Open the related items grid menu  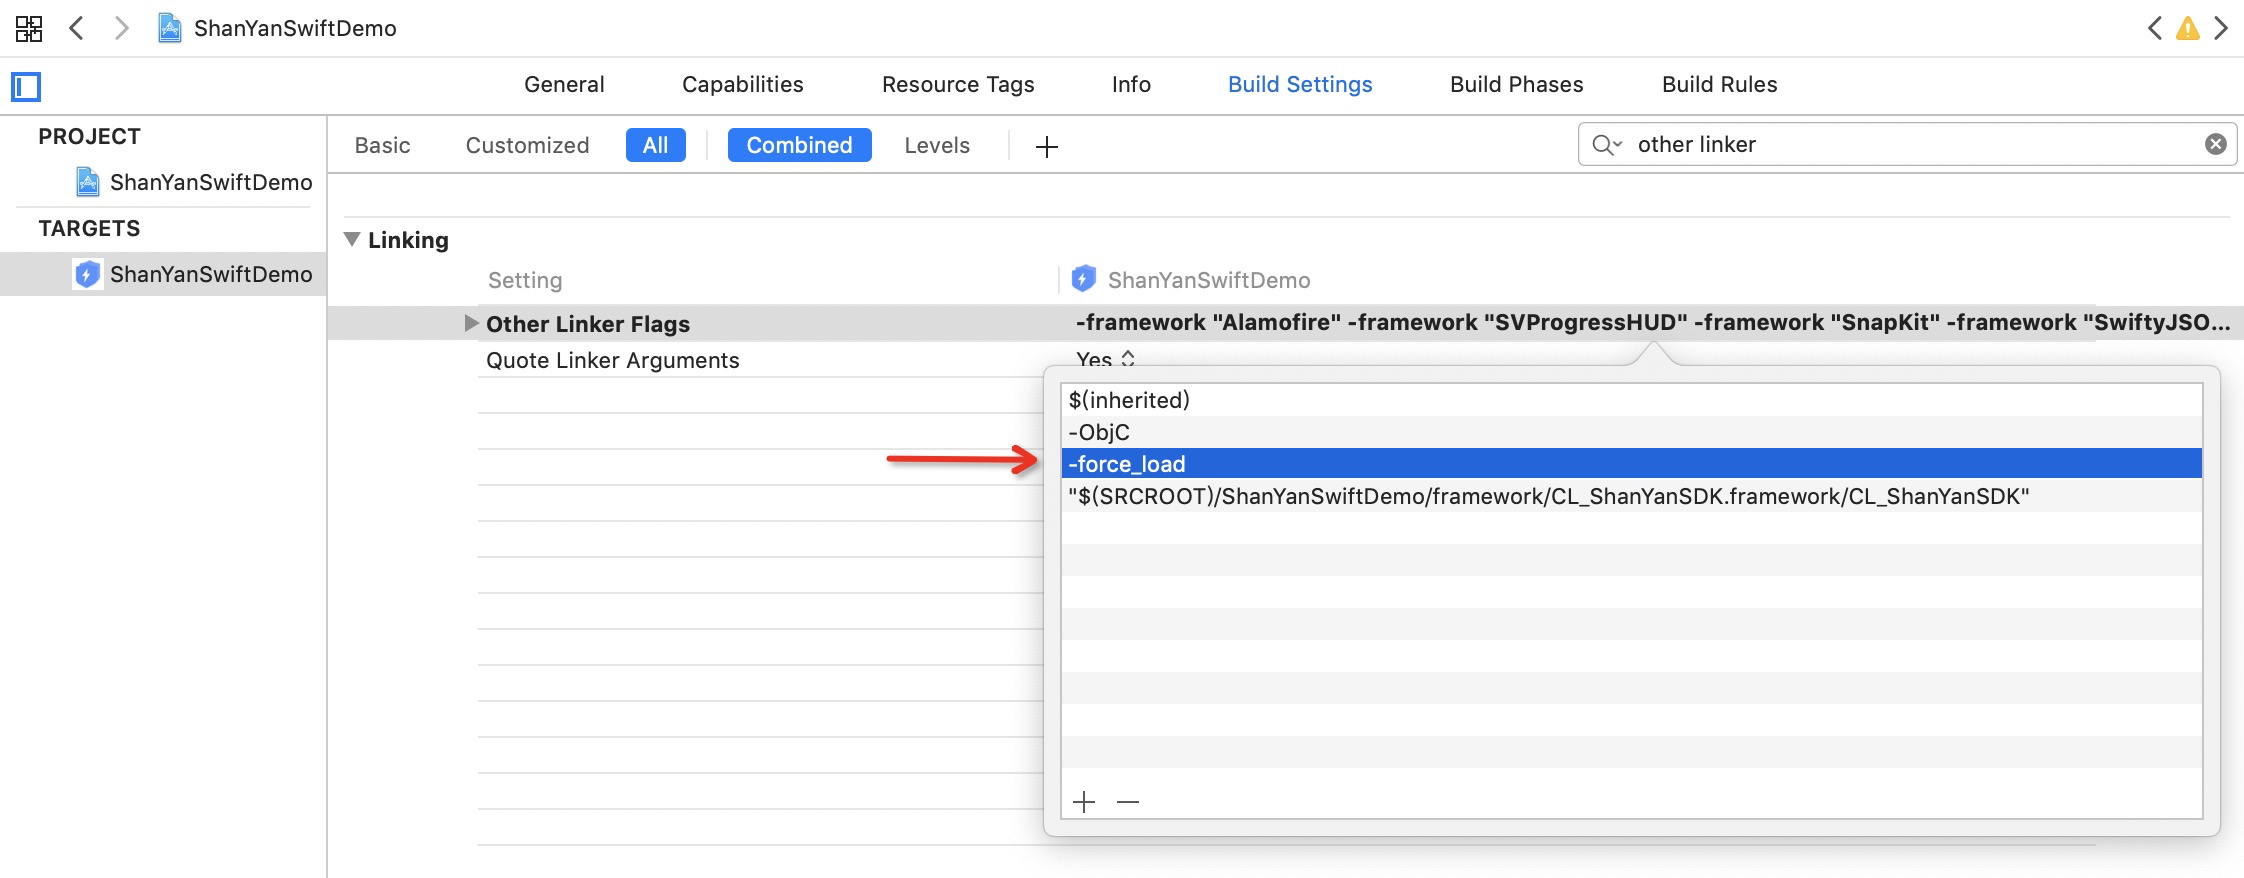(29, 28)
